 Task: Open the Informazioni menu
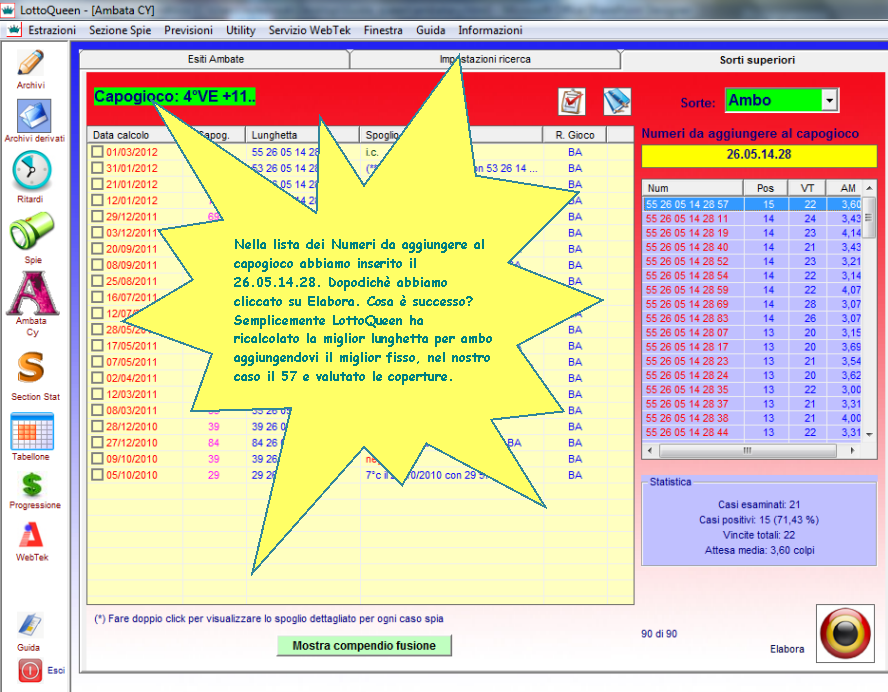(x=490, y=31)
